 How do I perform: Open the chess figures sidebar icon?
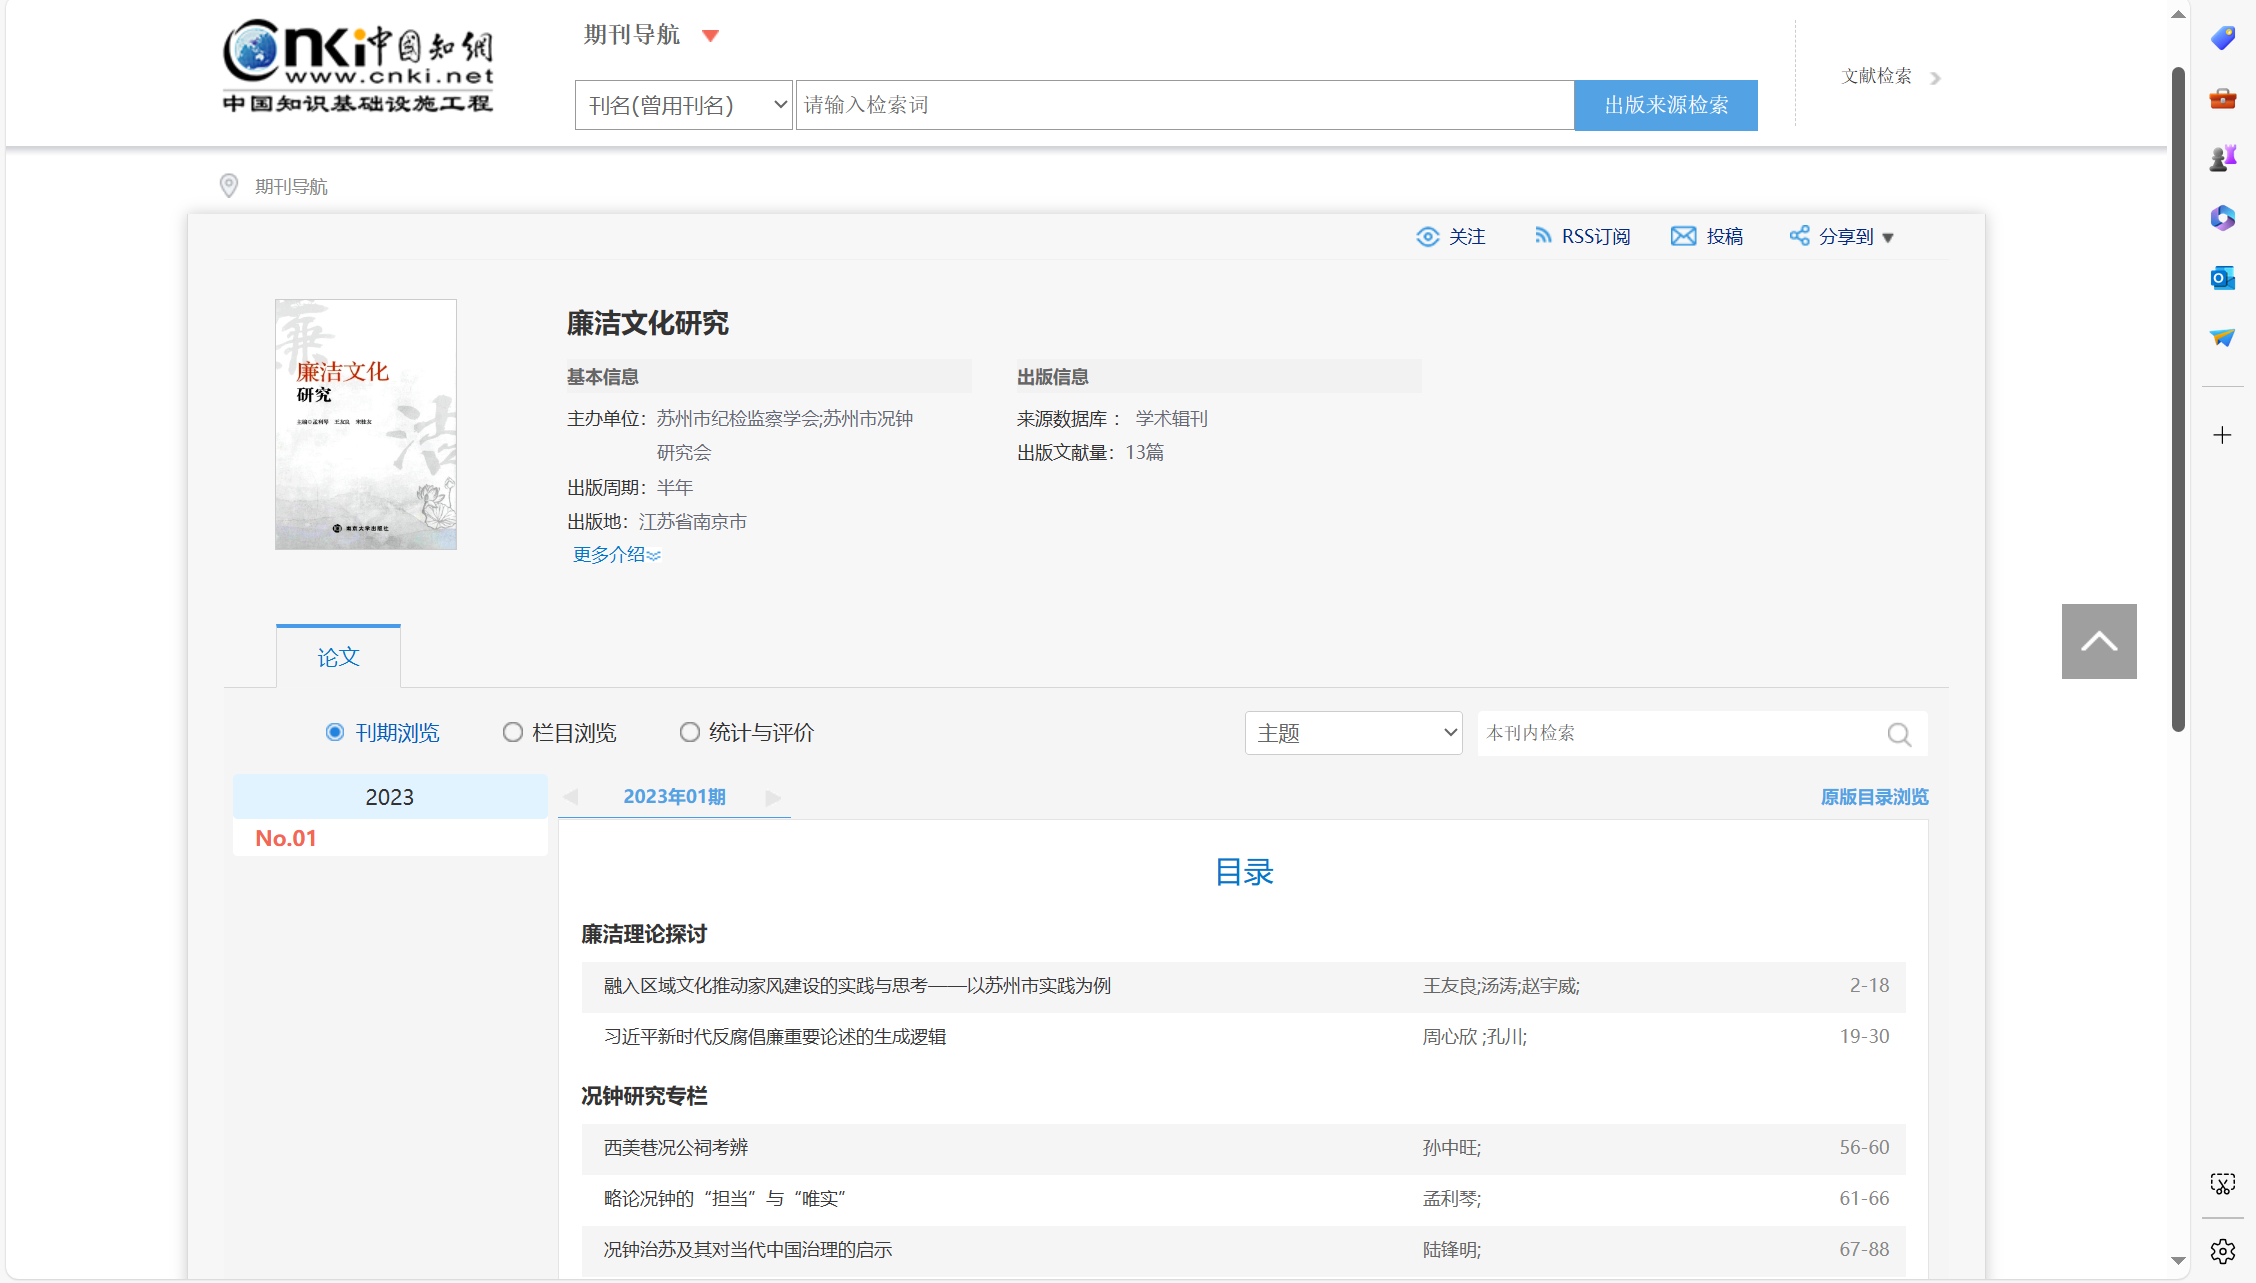click(2223, 158)
